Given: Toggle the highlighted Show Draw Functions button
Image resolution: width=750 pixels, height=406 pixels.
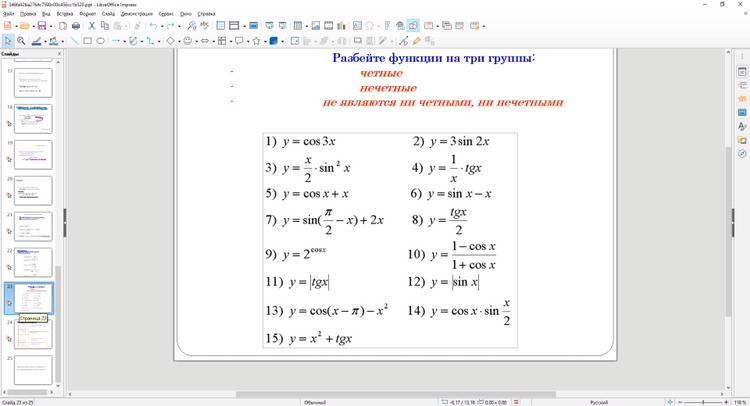Looking at the screenshot, I should (413, 25).
